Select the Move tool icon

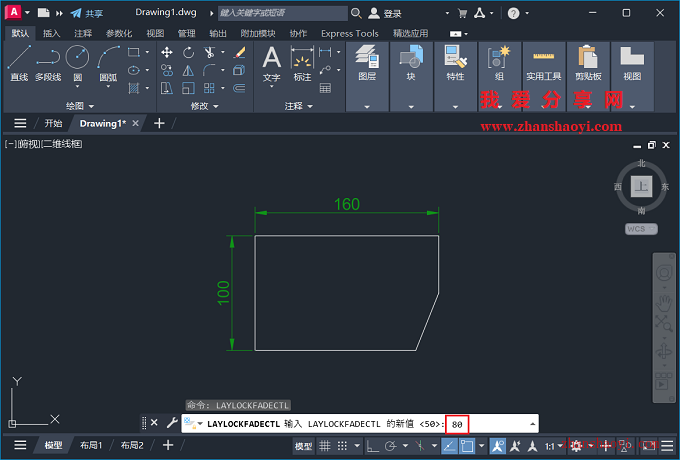(167, 52)
